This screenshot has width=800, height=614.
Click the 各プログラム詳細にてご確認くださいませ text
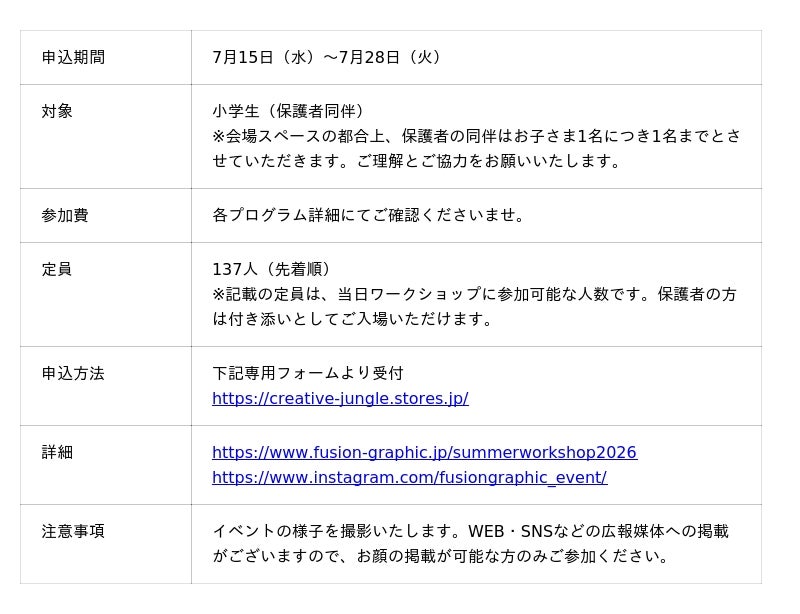pyautogui.click(x=368, y=215)
